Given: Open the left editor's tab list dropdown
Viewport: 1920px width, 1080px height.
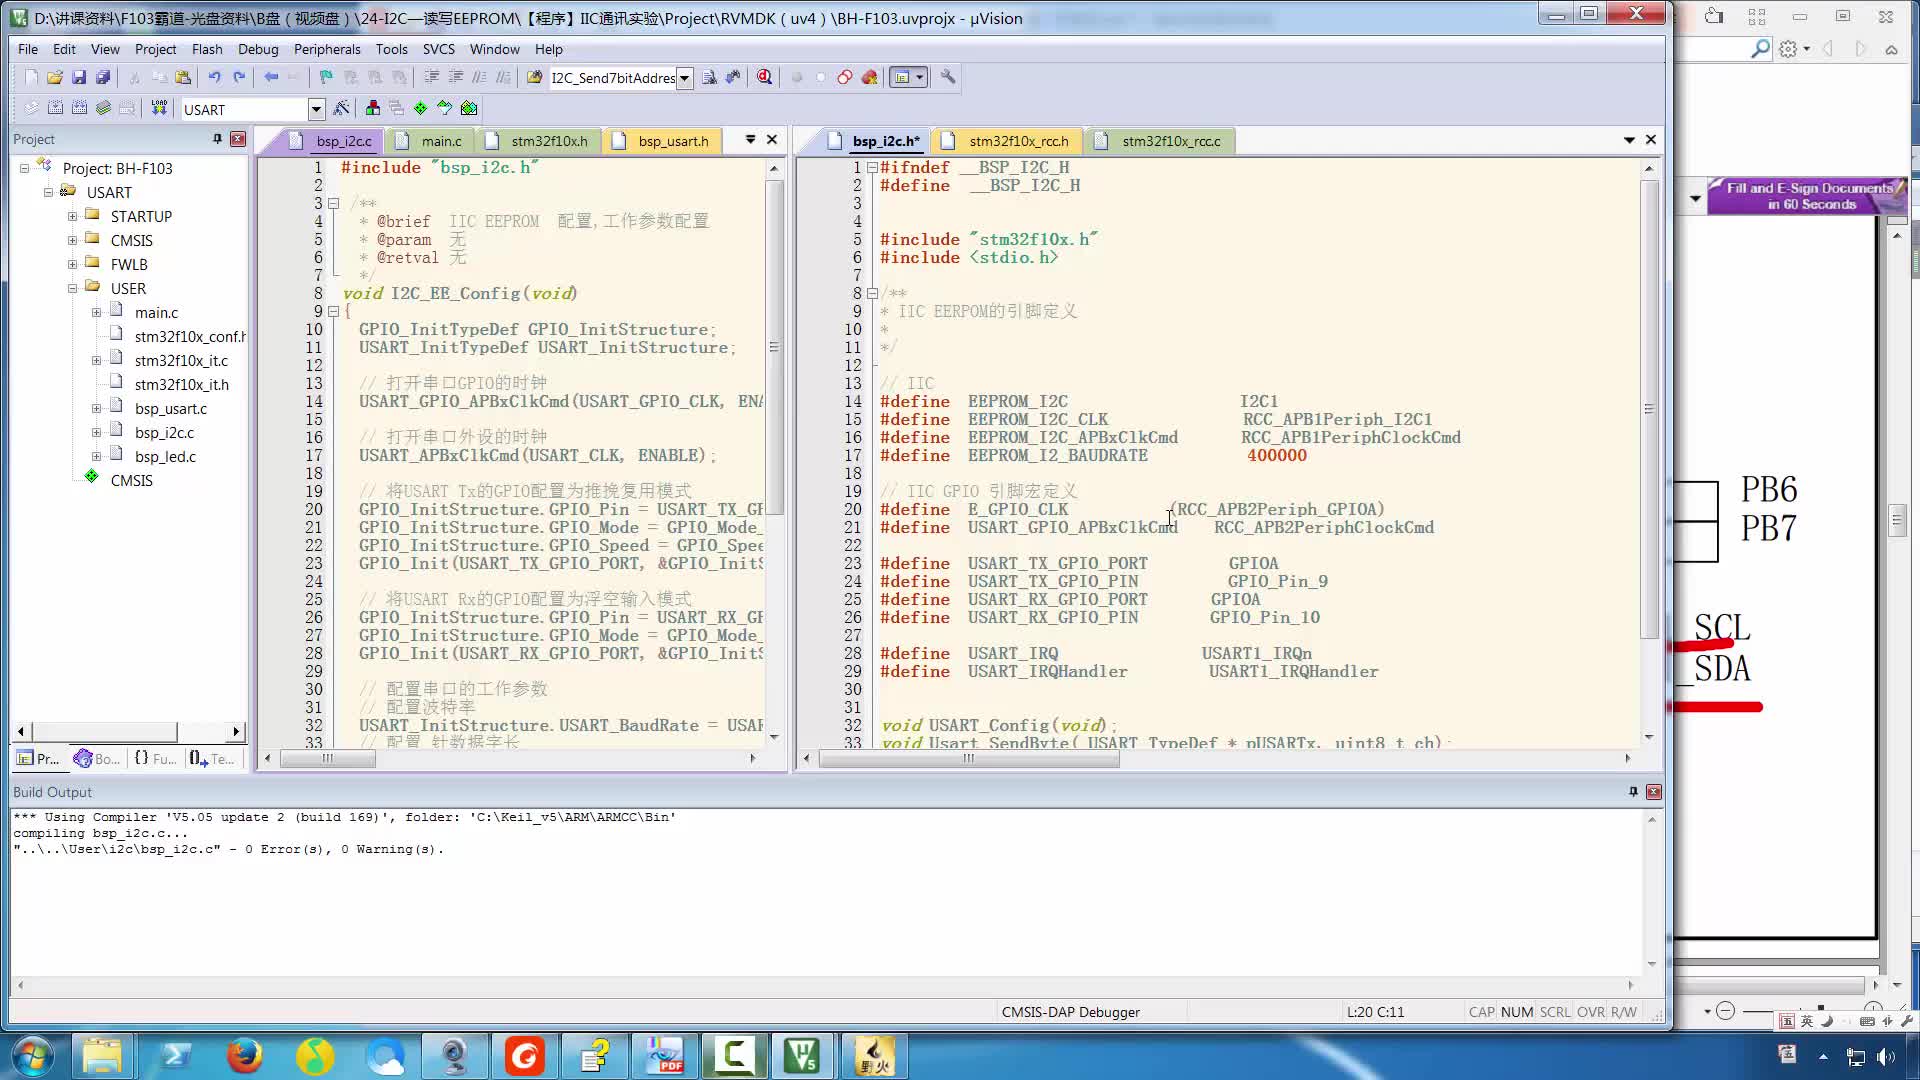Looking at the screenshot, I should tap(750, 140).
